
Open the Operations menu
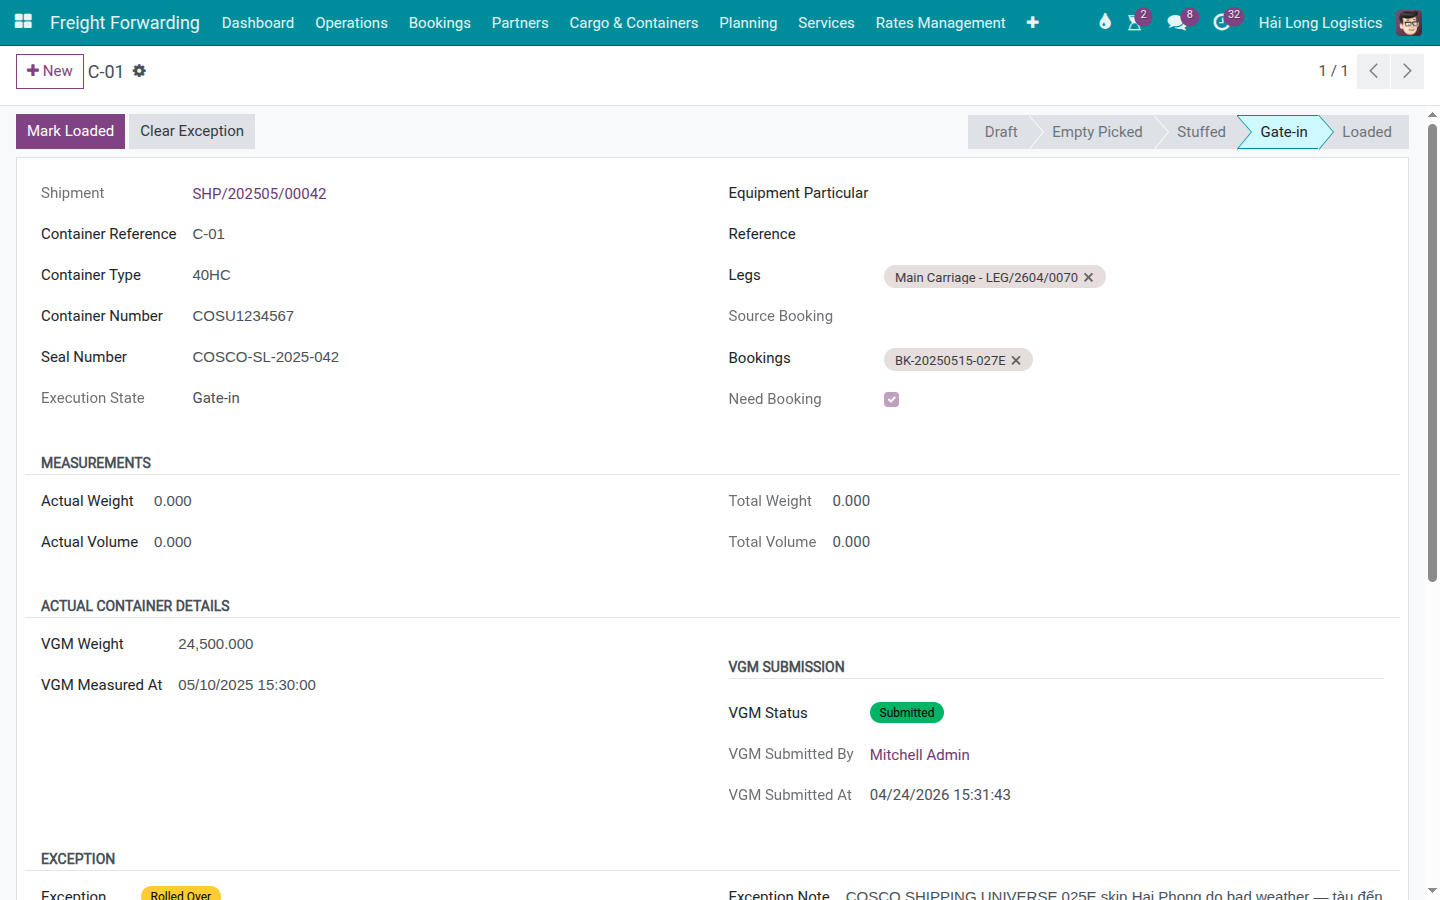click(x=351, y=22)
